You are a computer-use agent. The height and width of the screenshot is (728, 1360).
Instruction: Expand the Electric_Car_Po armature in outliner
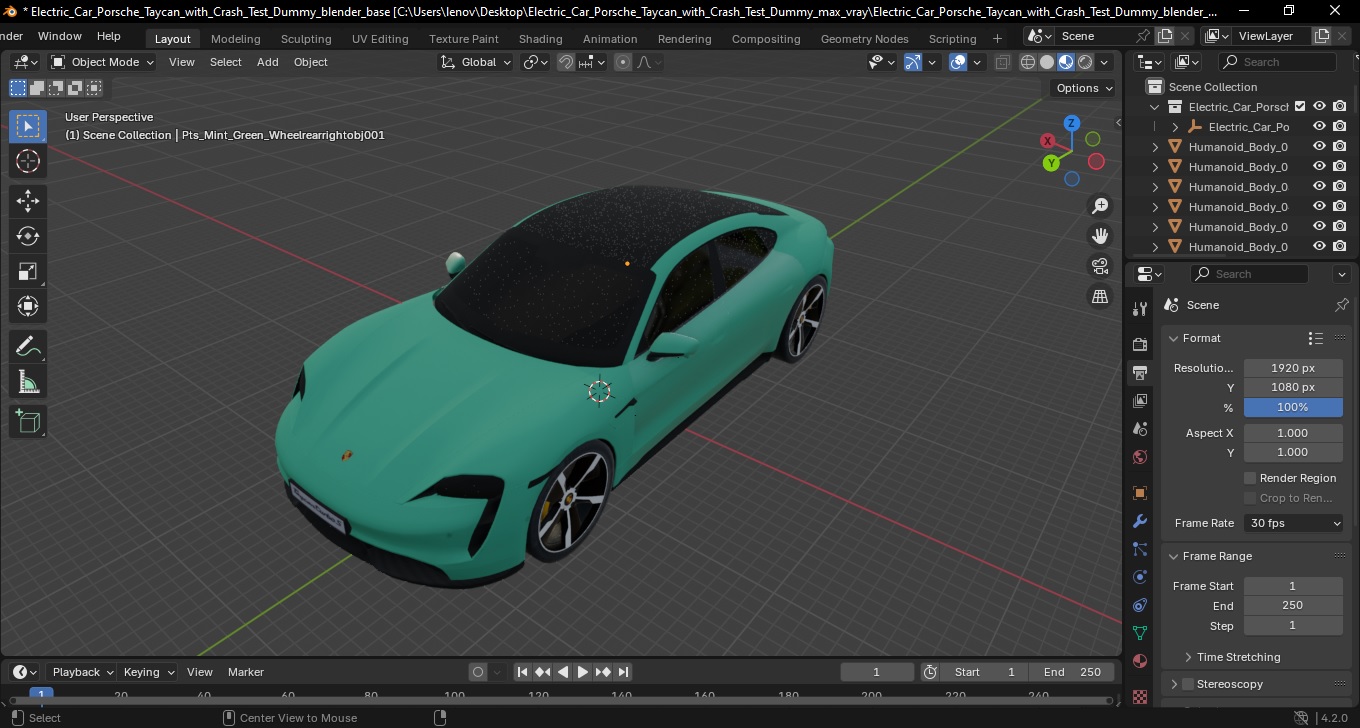point(1175,127)
